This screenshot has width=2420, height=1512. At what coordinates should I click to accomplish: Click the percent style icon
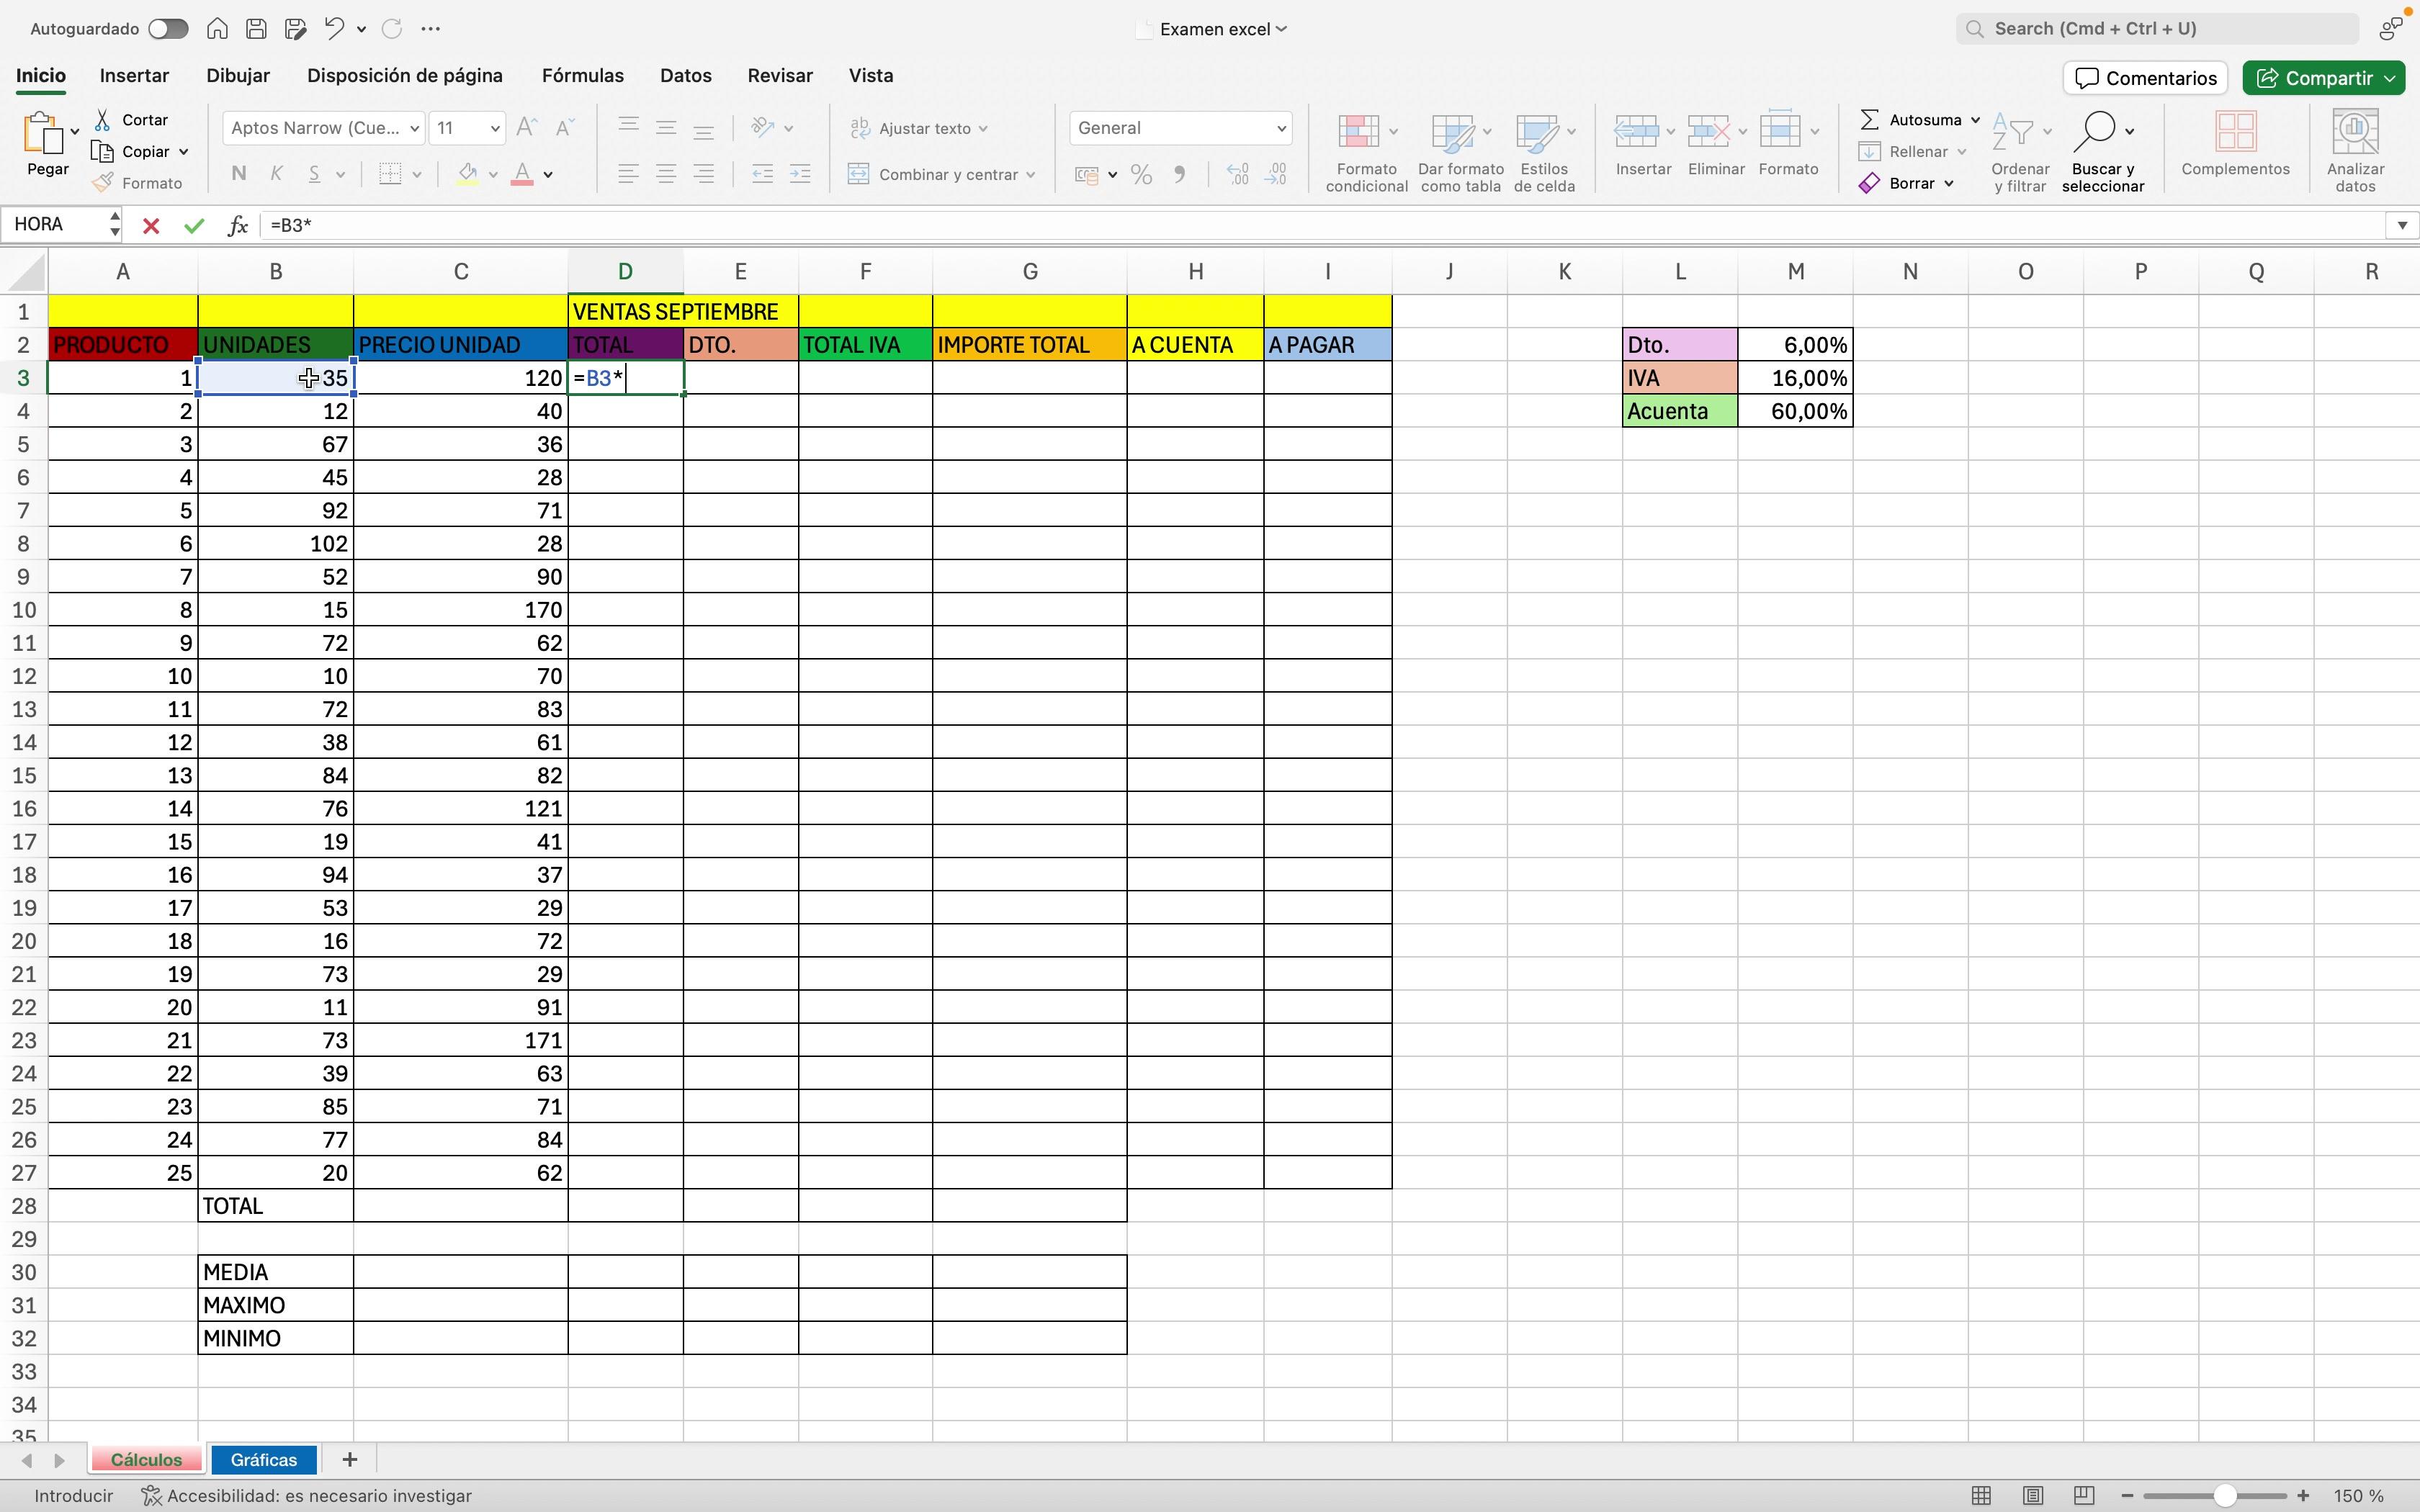[x=1141, y=175]
